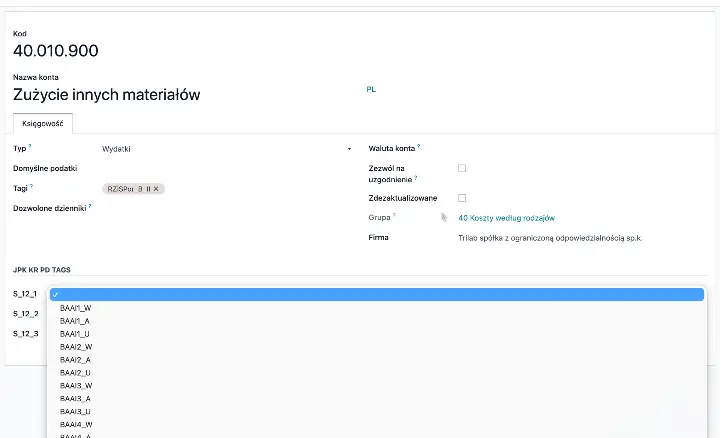Open the Typ dropdown showing Wydatki
Viewport: 720px width, 438px height.
click(225, 149)
